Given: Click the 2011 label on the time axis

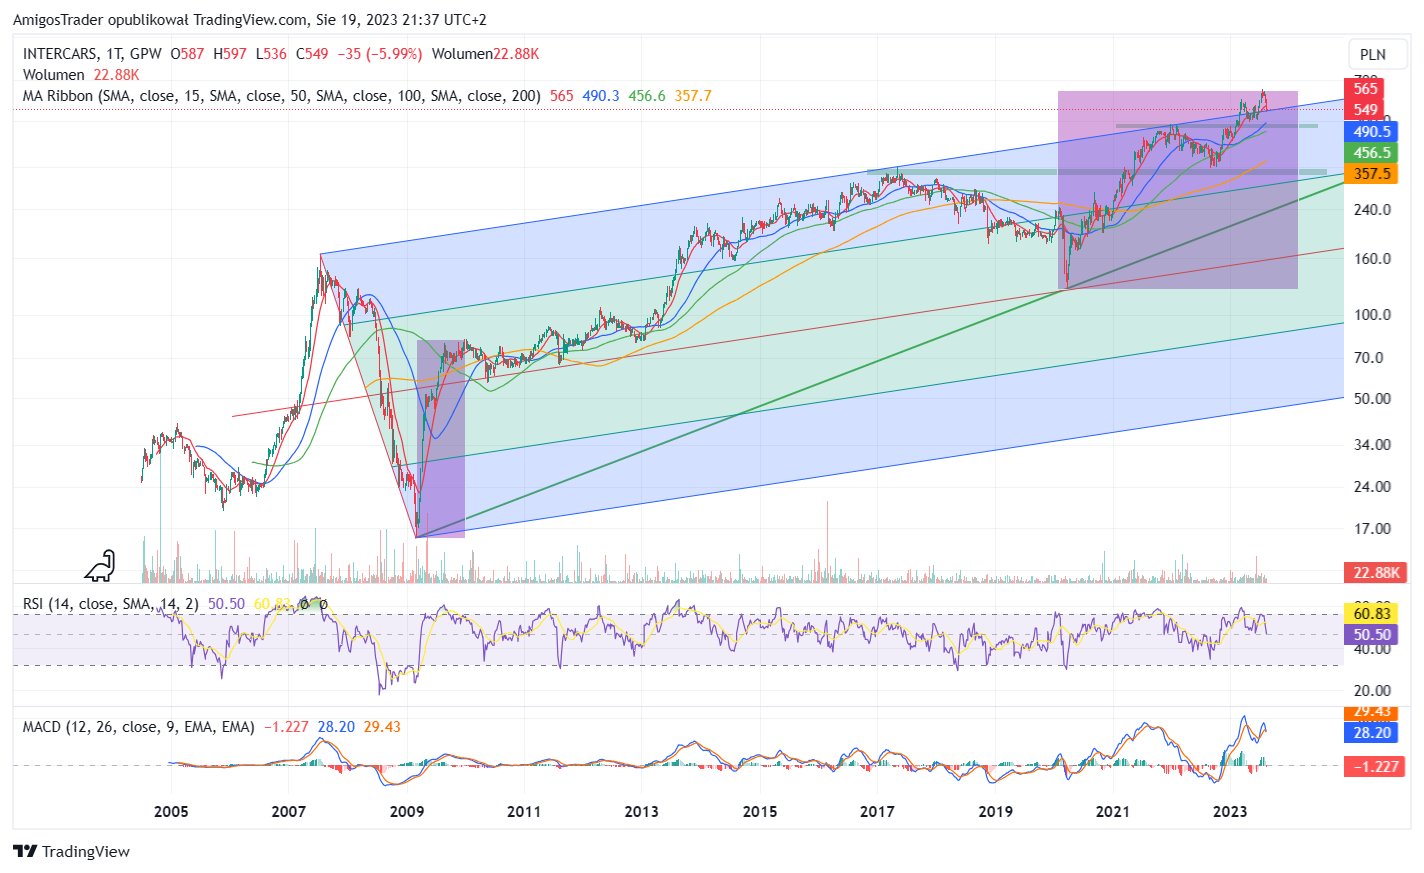Looking at the screenshot, I should pos(524,812).
